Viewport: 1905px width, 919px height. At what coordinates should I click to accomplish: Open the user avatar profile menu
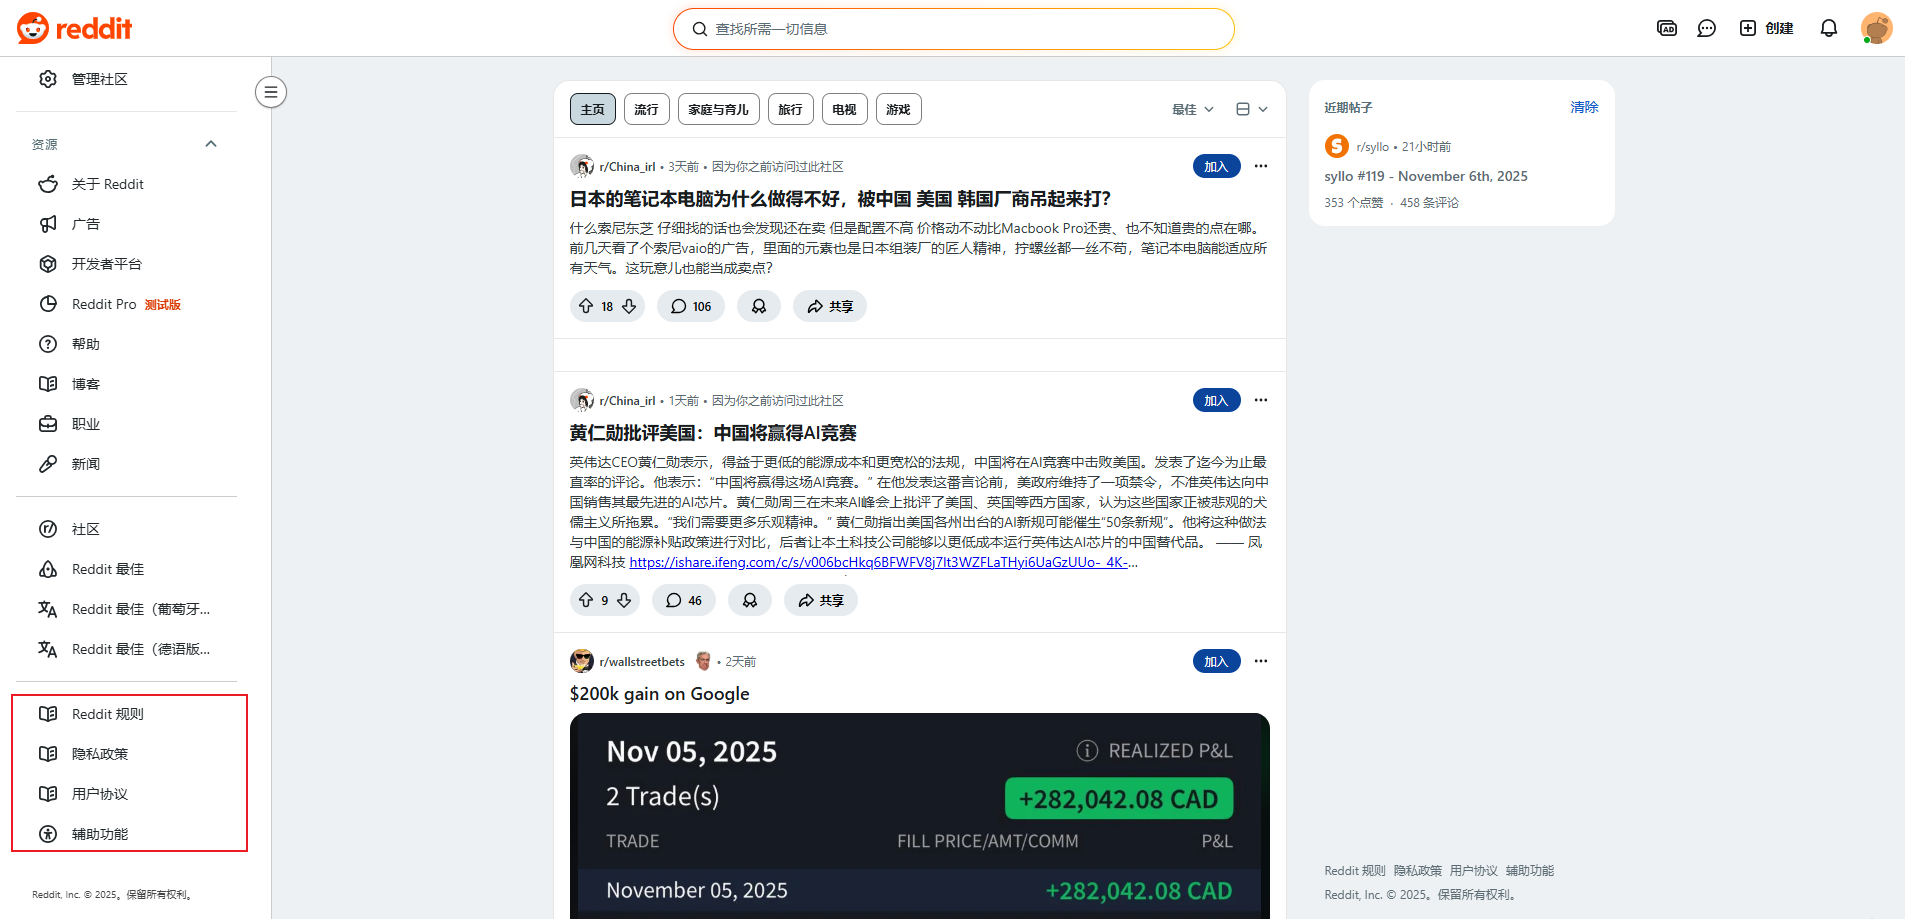[x=1876, y=28]
